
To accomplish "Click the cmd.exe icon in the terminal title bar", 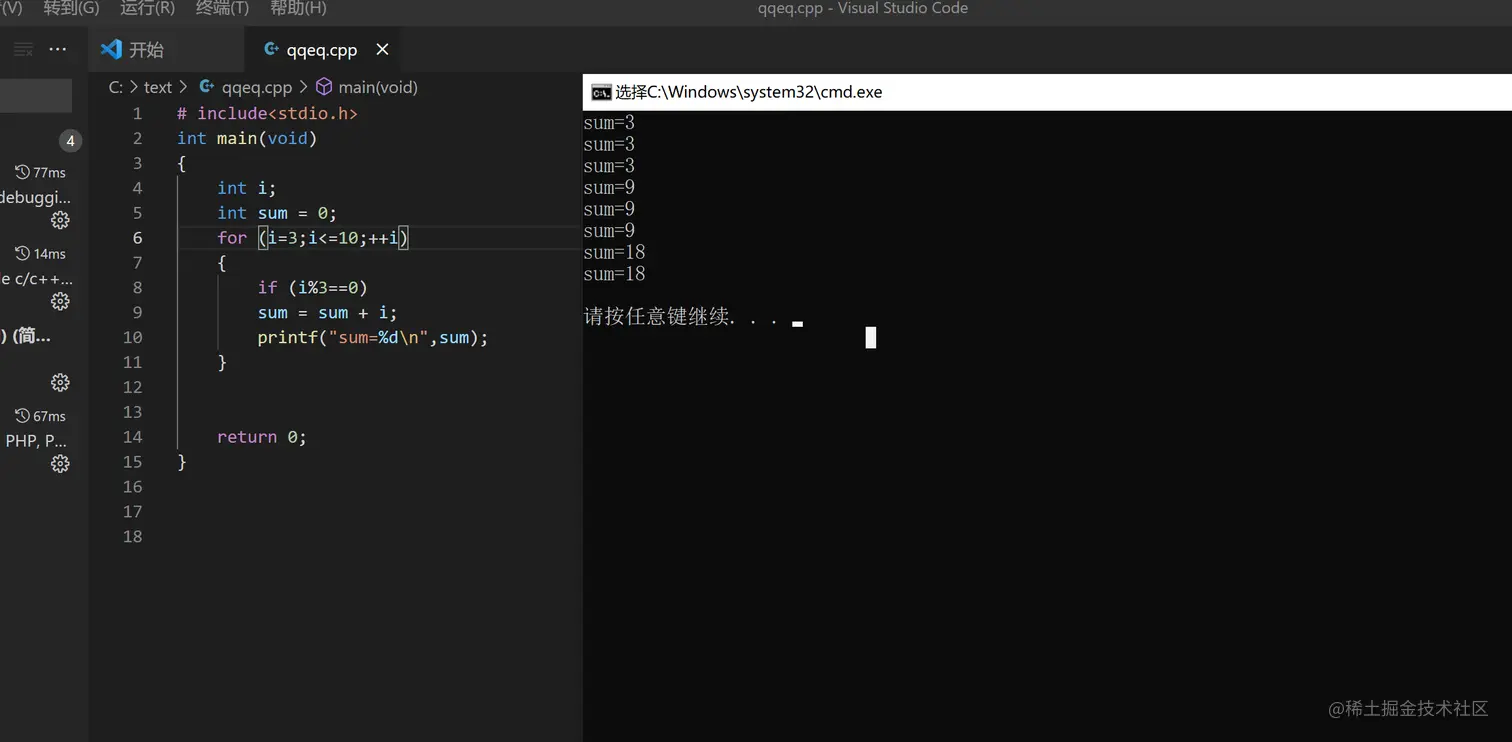I will pos(601,91).
